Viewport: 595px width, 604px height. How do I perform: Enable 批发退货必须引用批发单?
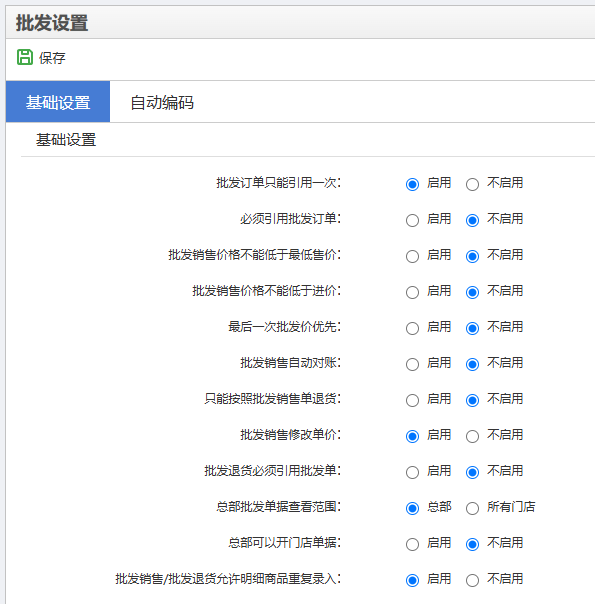[x=412, y=473]
